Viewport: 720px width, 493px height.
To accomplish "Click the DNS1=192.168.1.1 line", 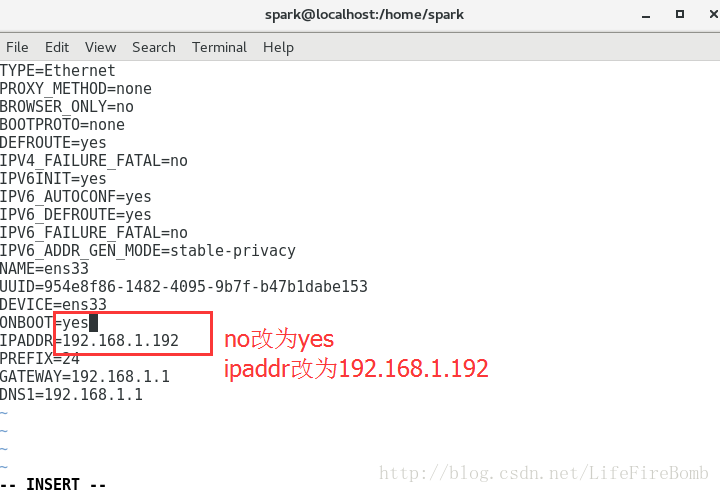I will 71,395.
